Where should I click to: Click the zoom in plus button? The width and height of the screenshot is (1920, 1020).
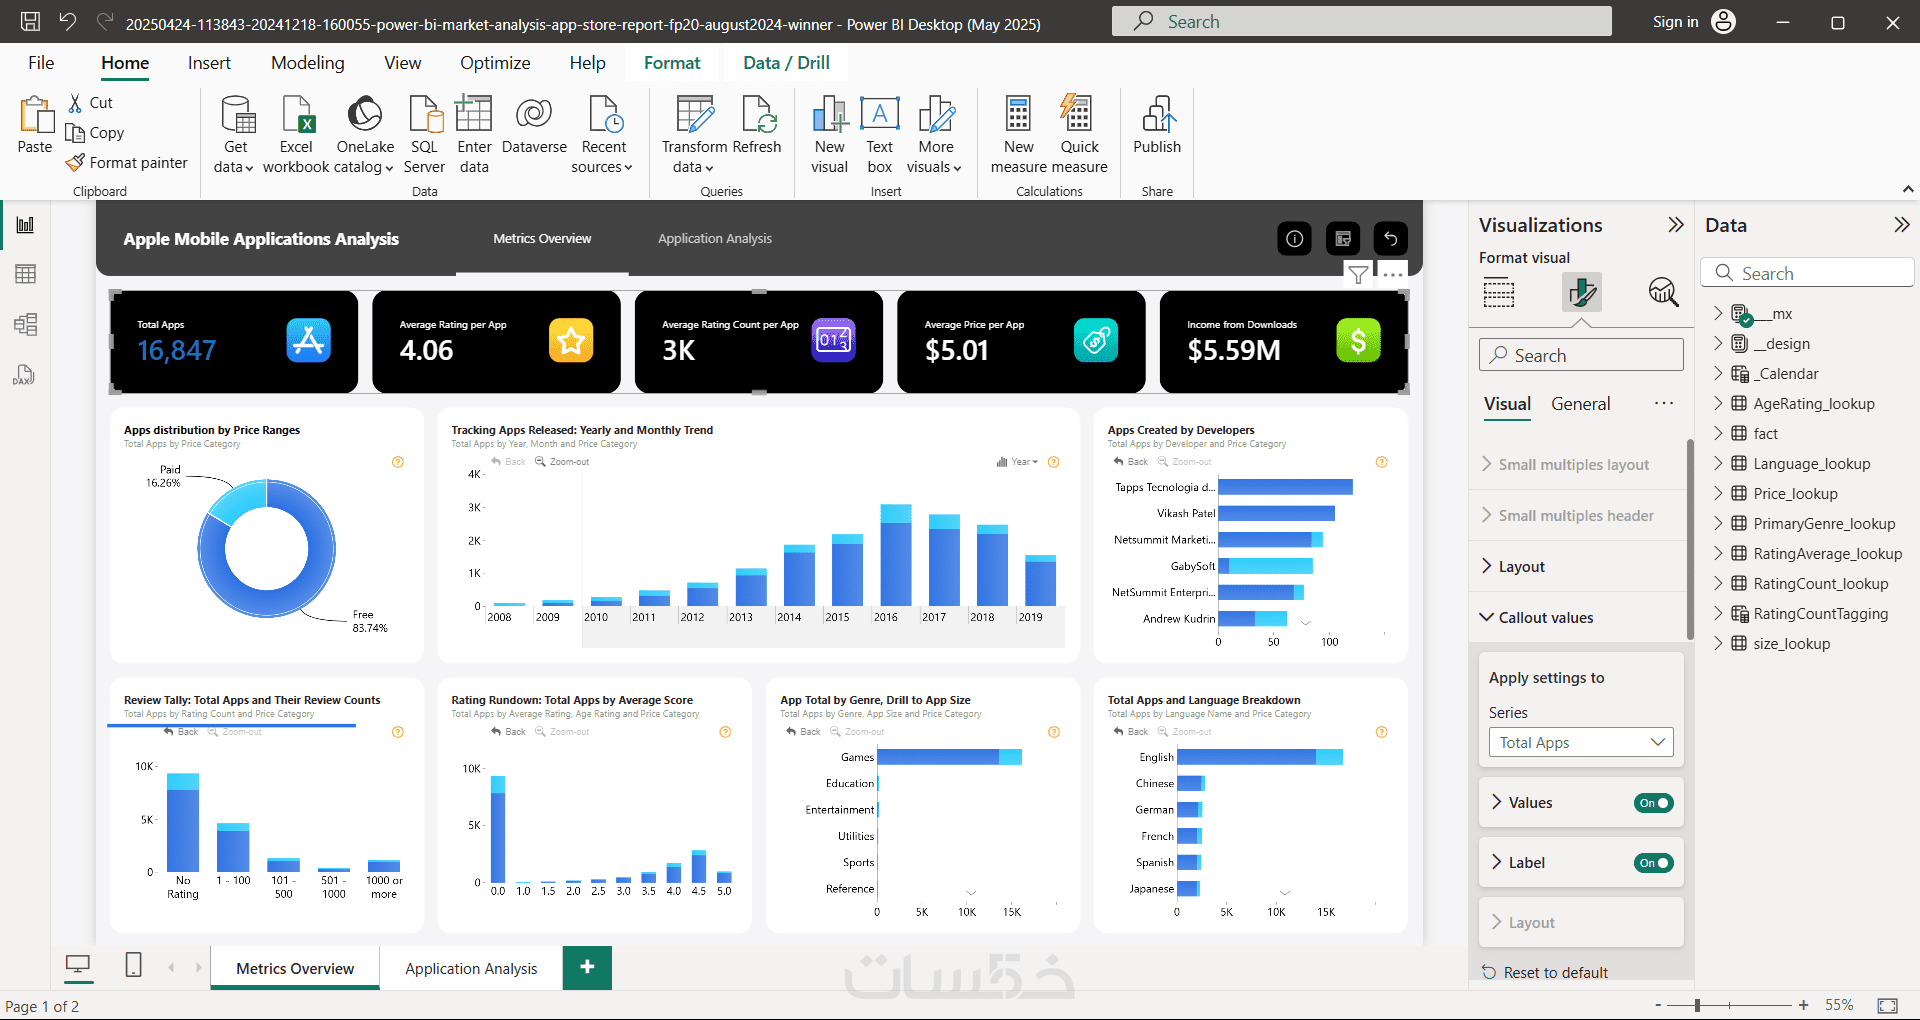[1803, 1005]
